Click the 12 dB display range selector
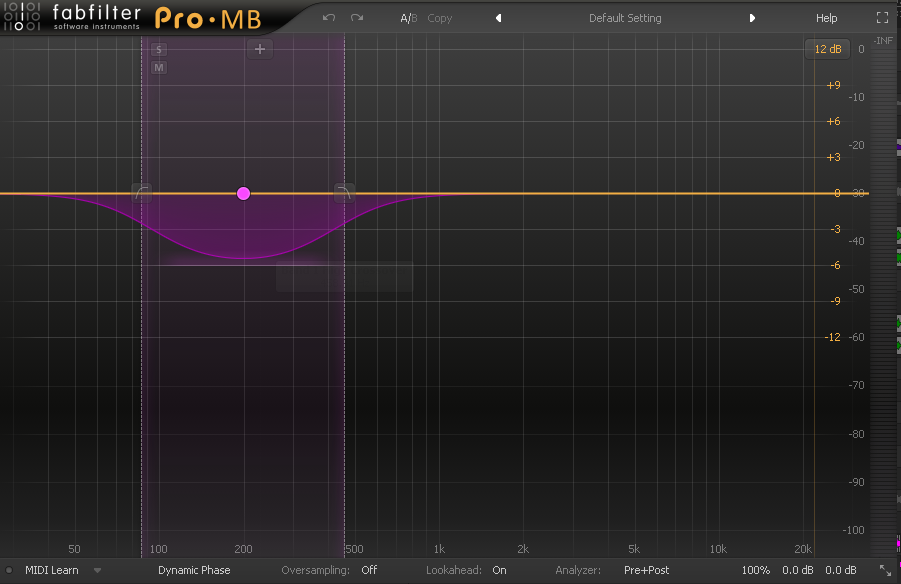The image size is (901, 584). (827, 48)
